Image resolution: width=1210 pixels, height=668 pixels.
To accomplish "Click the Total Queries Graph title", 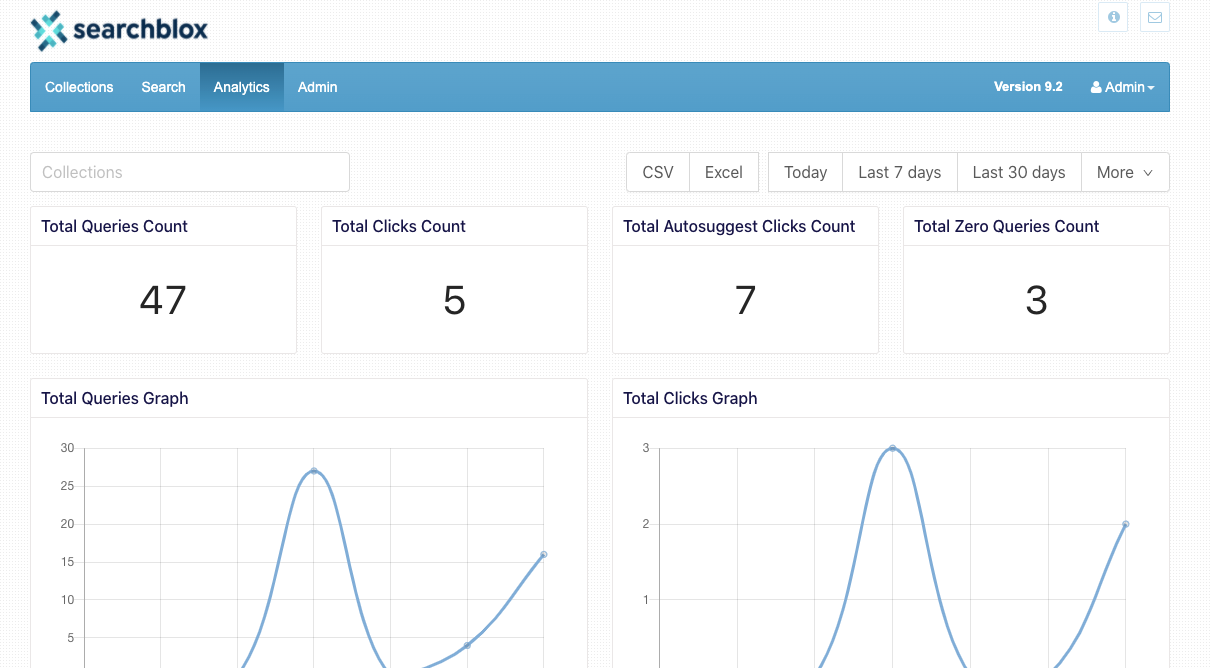I will [x=114, y=398].
